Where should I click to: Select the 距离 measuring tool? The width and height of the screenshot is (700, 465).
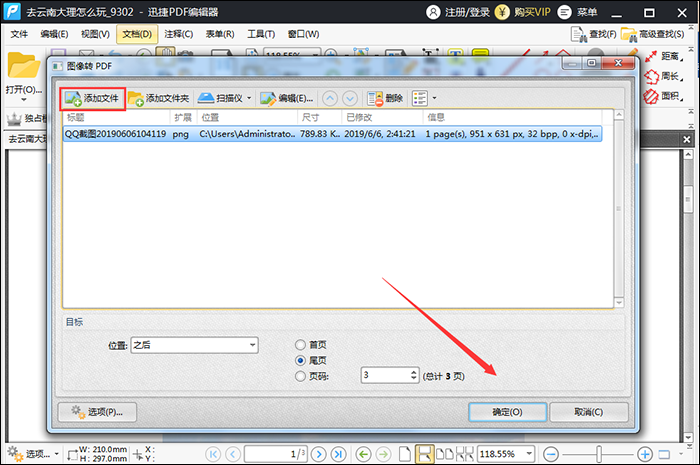point(664,56)
